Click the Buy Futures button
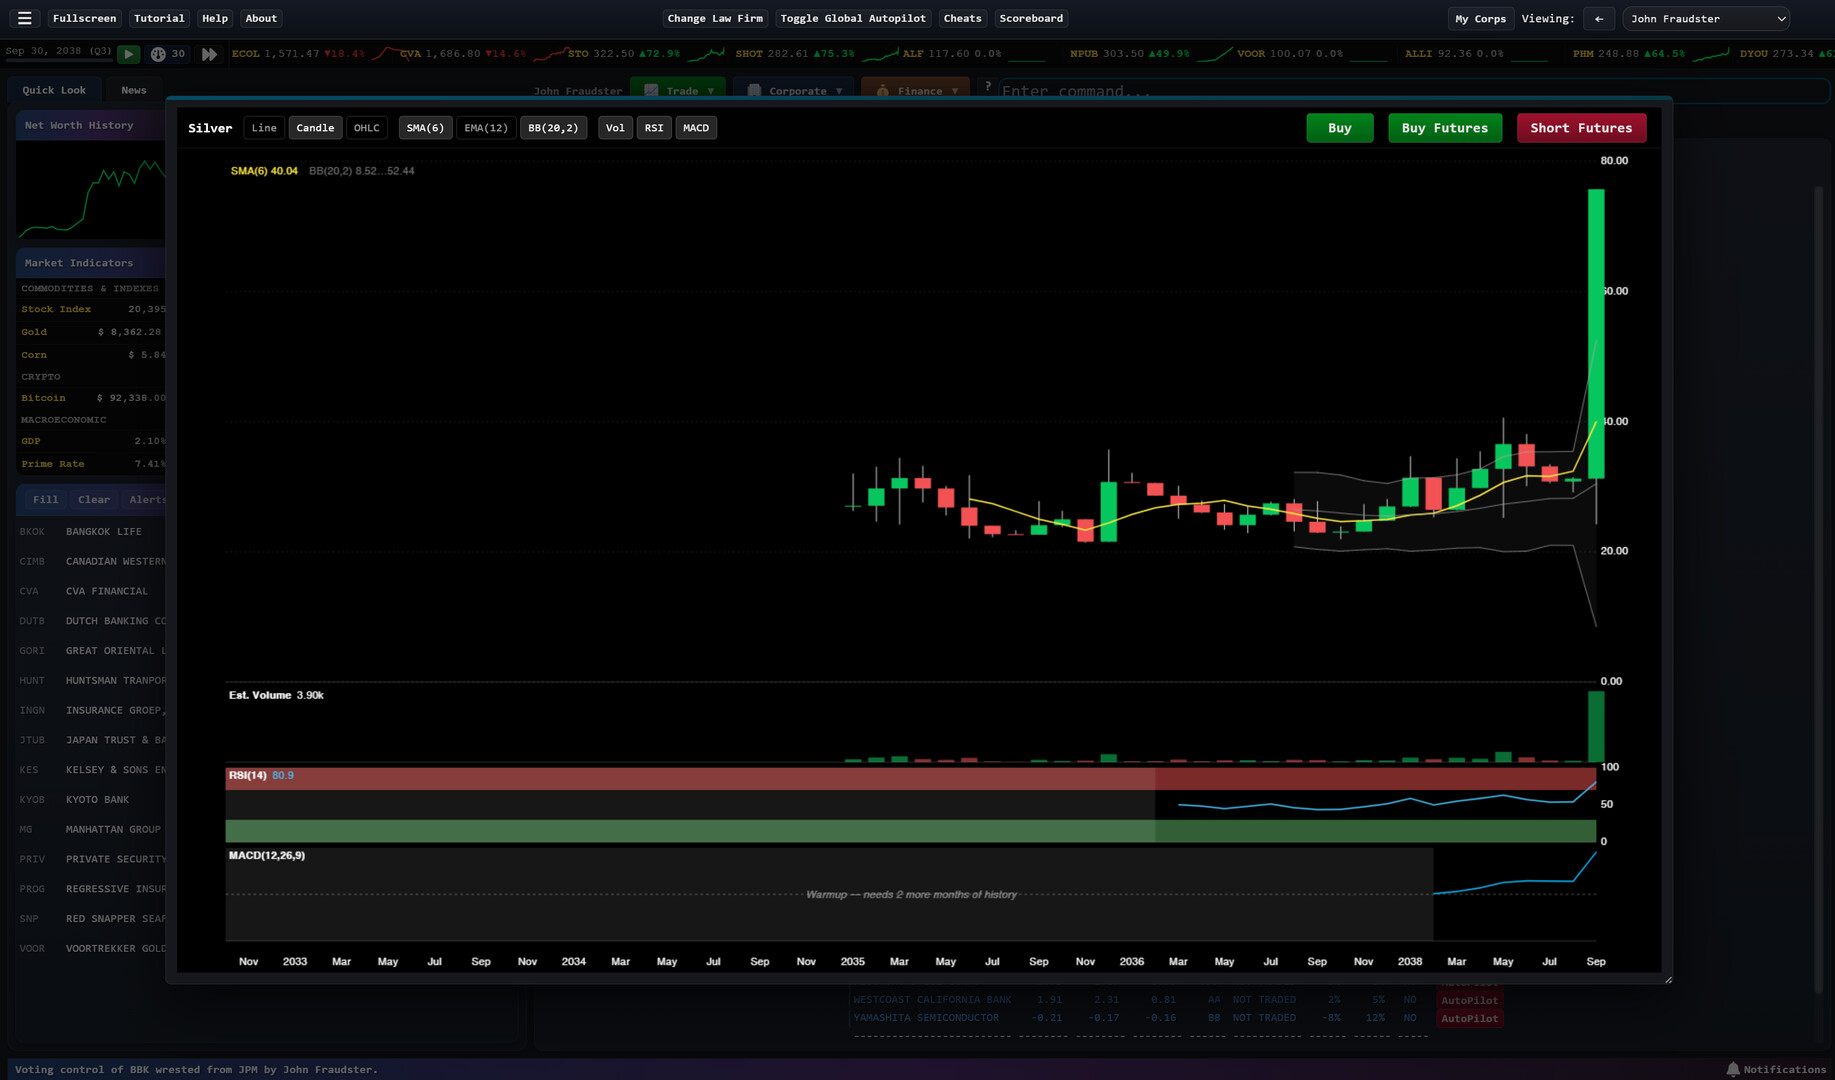 click(1444, 128)
